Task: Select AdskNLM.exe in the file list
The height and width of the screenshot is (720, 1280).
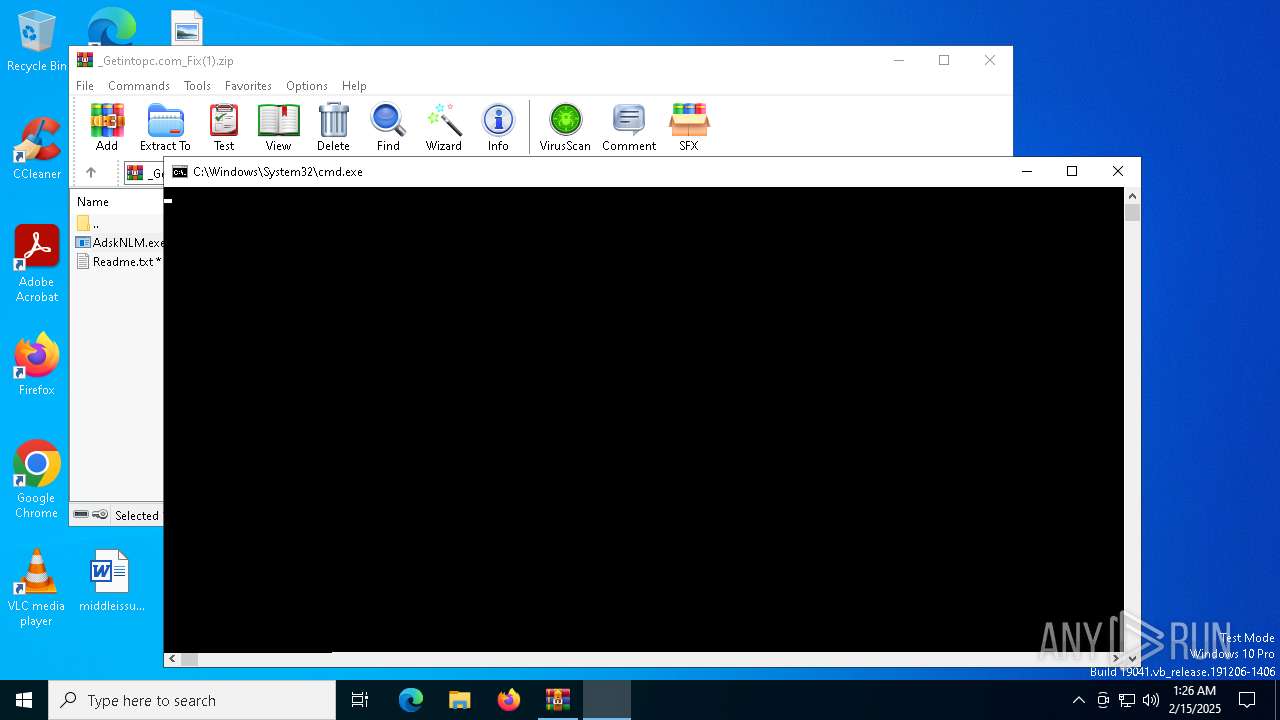Action: click(x=119, y=242)
